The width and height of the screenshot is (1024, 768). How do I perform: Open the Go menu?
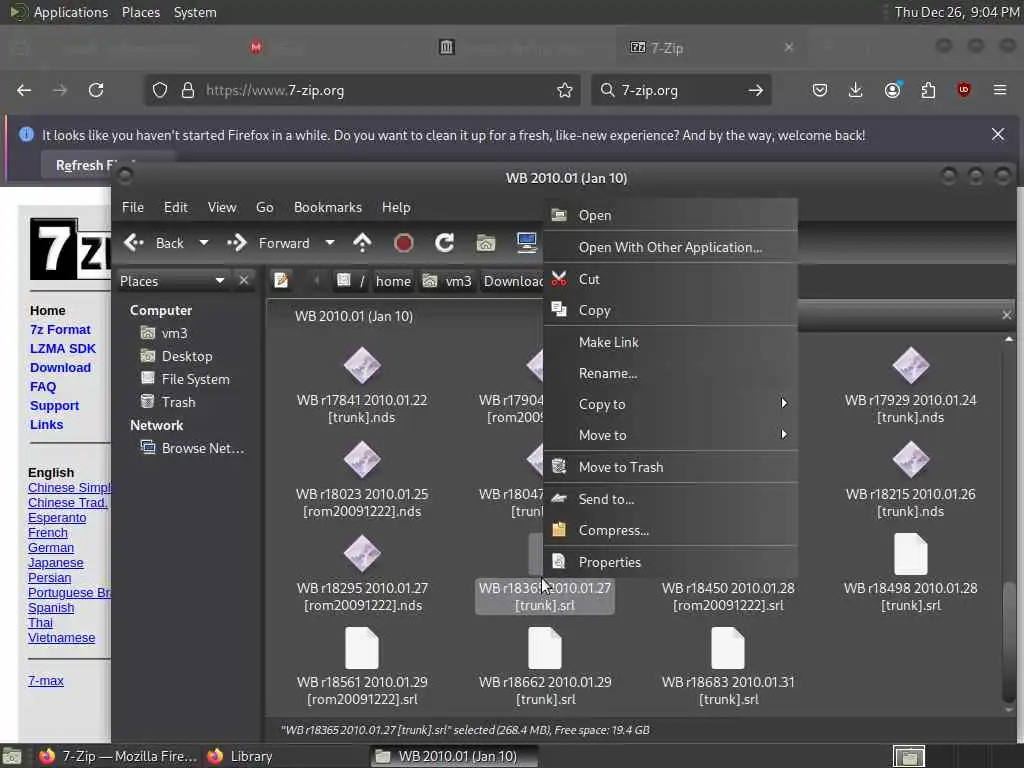point(264,207)
